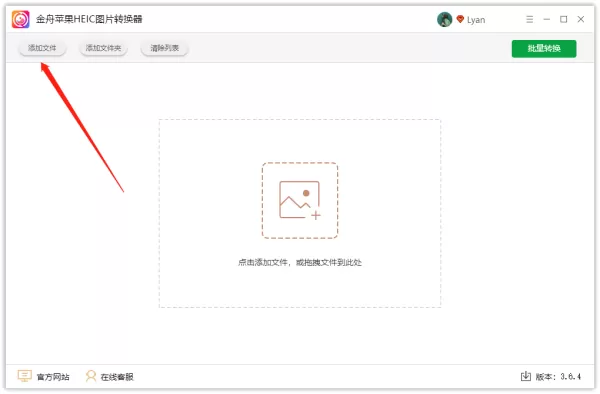600x394 pixels.
Task: Visit the 官方网站 link
Action: pos(53,377)
